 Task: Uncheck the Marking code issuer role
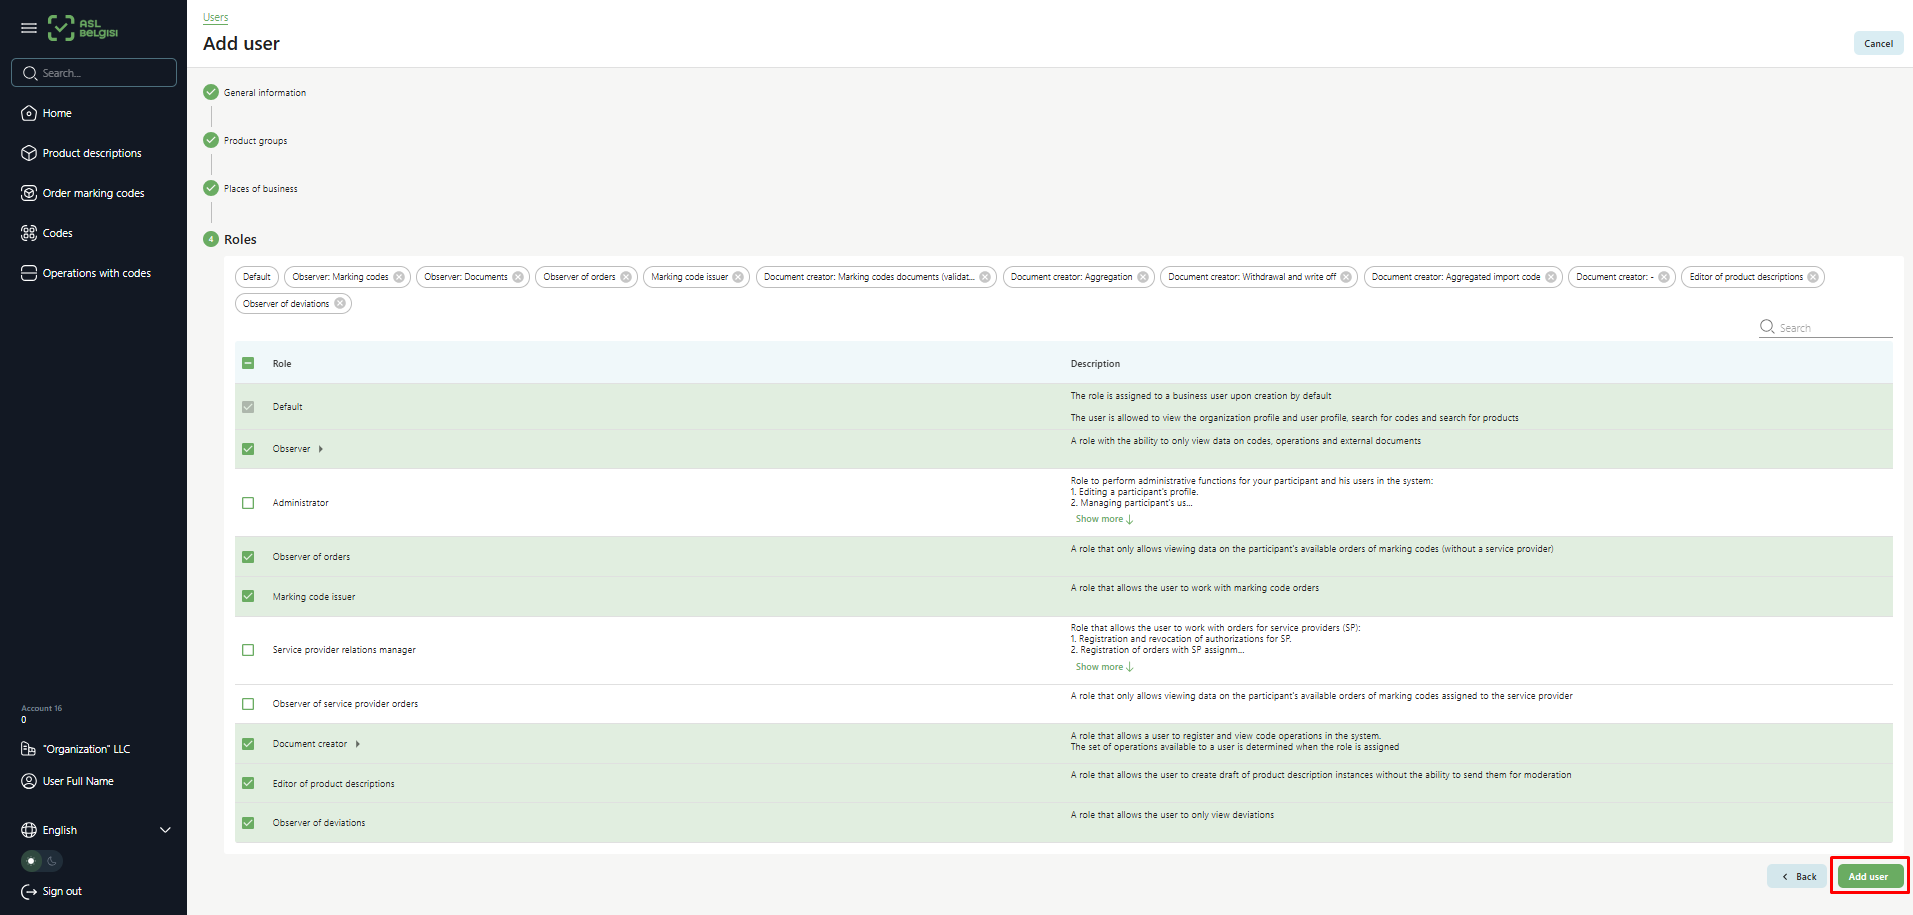tap(247, 596)
